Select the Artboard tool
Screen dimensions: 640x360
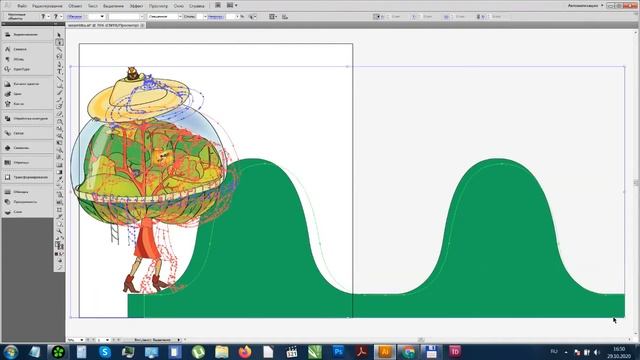pos(59,210)
